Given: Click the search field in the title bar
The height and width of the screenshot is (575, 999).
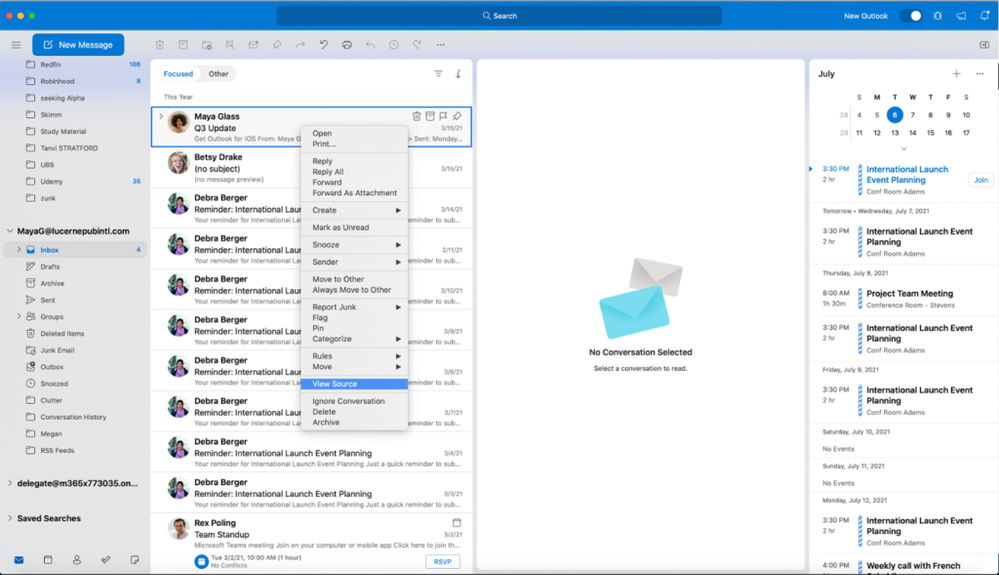Looking at the screenshot, I should tap(500, 16).
